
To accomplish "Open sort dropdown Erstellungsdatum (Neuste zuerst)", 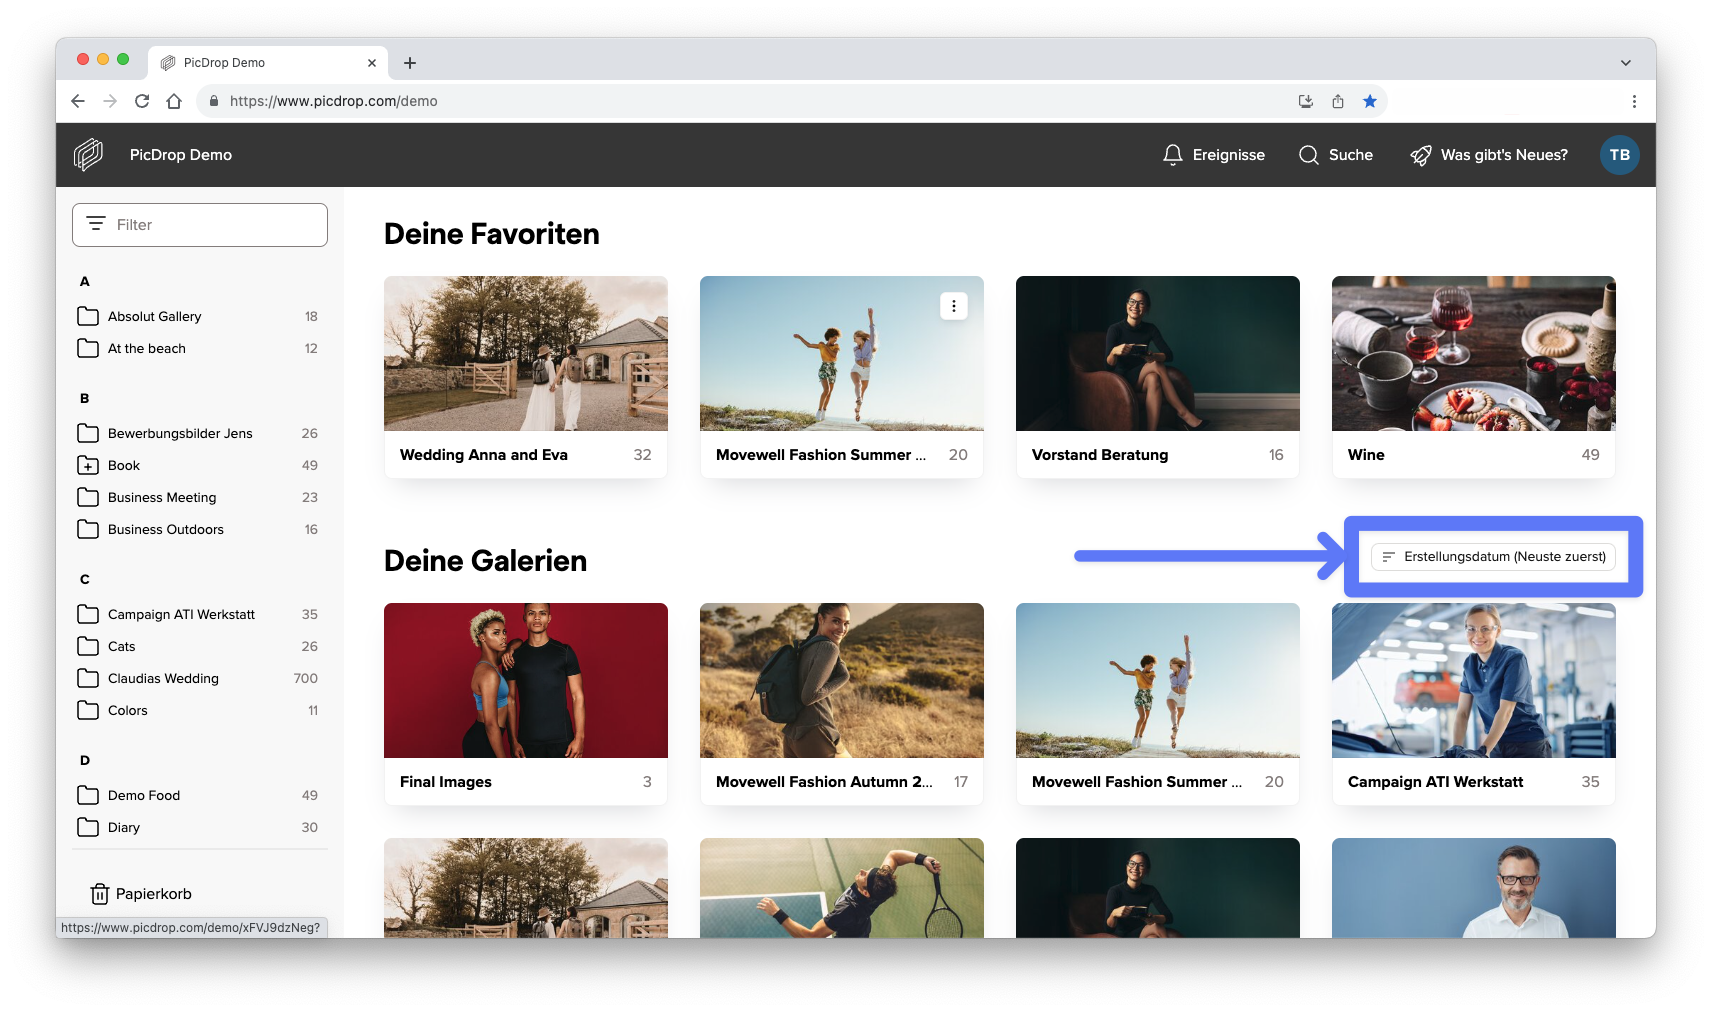I will point(1493,557).
